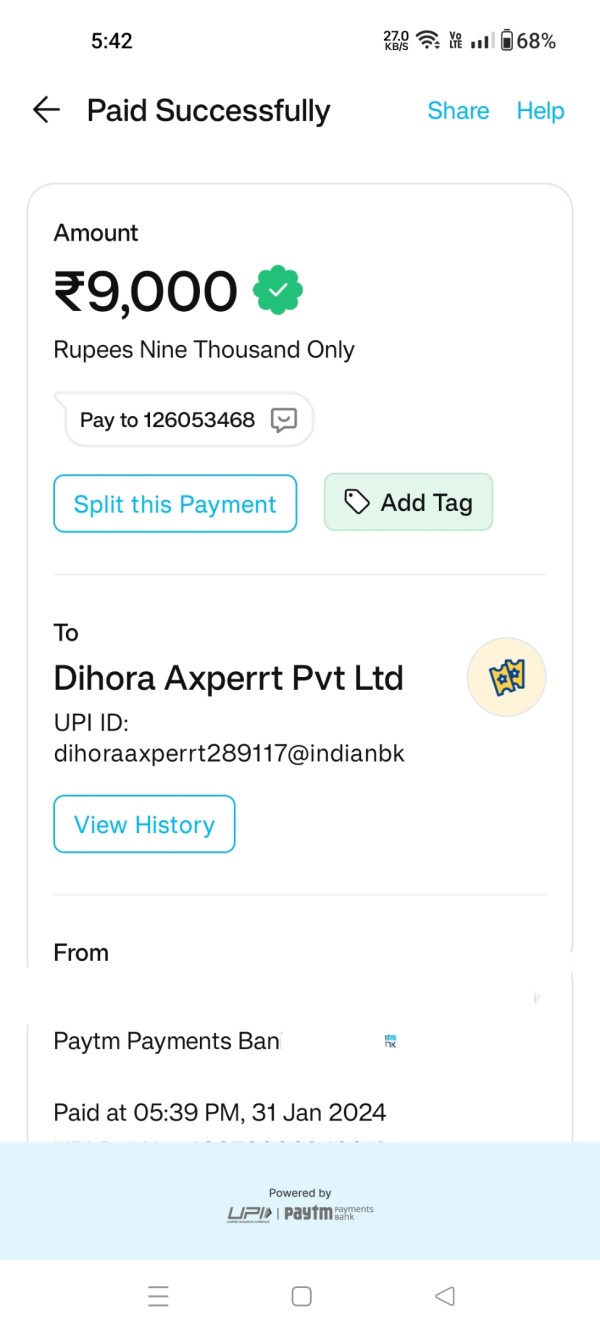This screenshot has width=600, height=1333.
Task: Open View History for this merchant
Action: click(144, 825)
